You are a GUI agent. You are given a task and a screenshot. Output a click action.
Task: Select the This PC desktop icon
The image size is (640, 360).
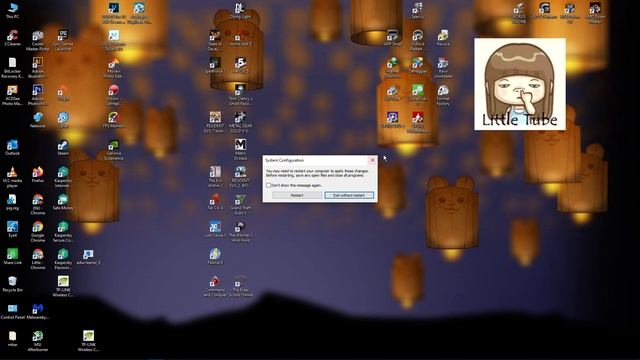(x=12, y=11)
